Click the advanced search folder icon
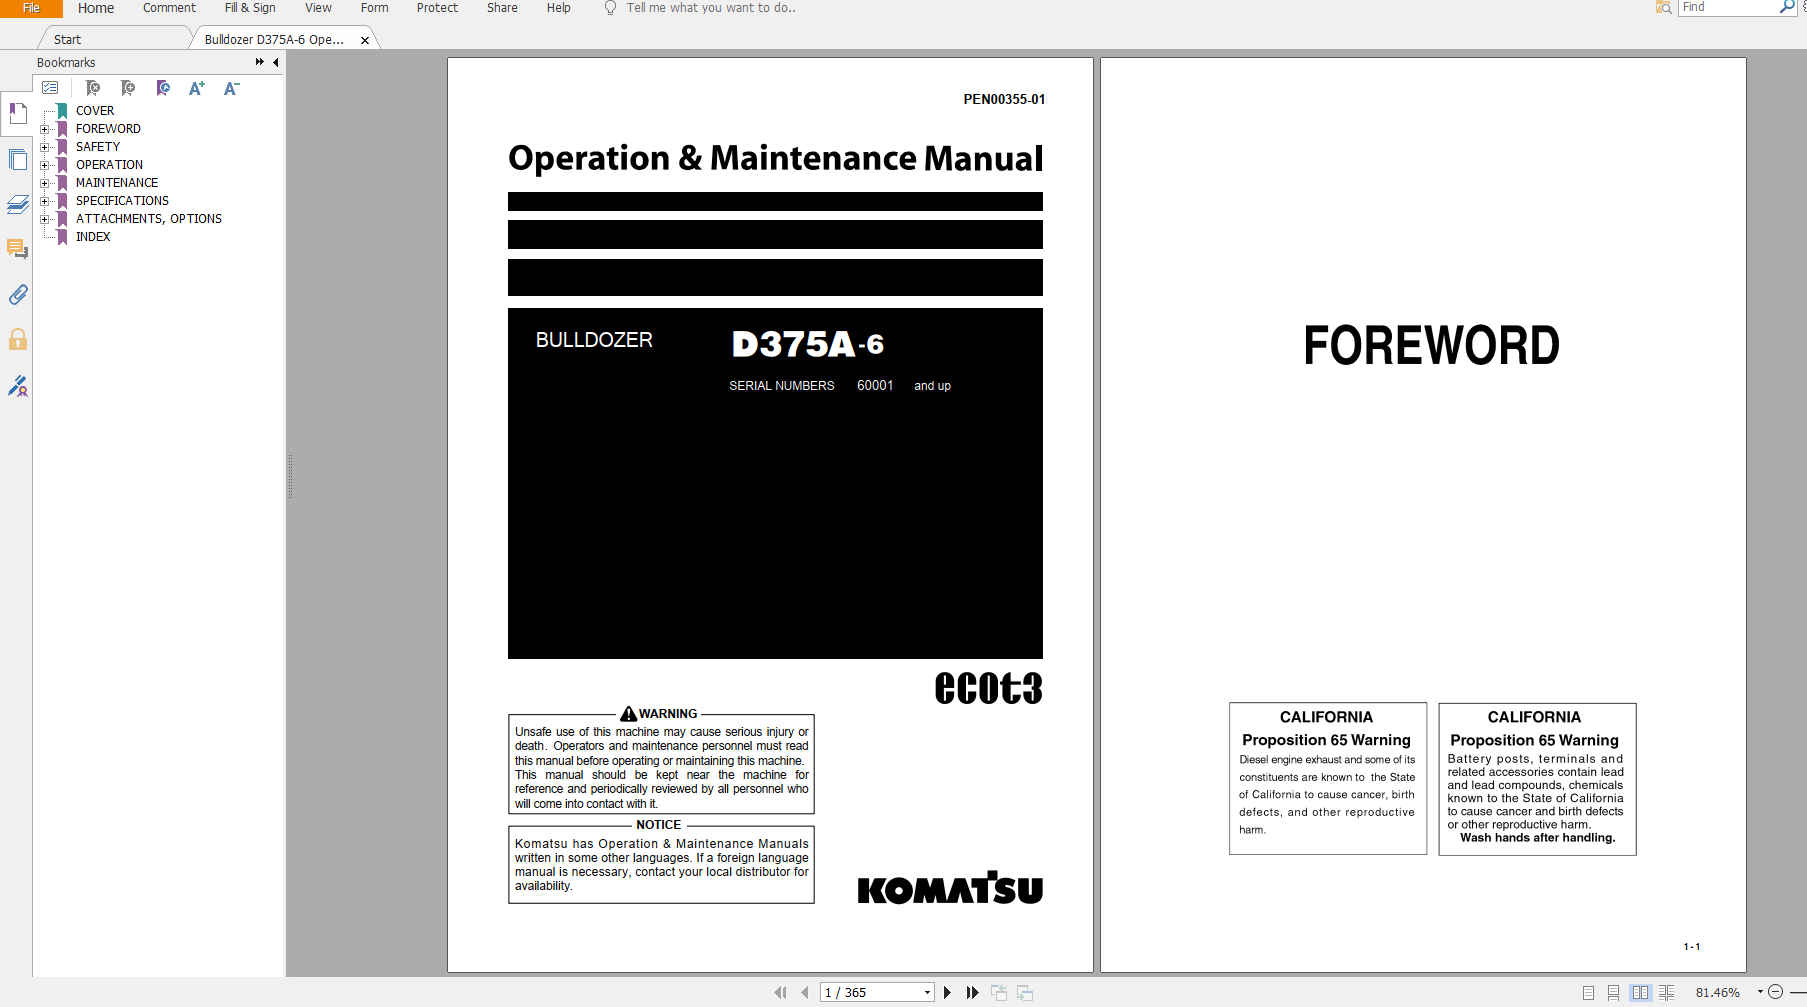1807x1007 pixels. tap(1664, 7)
